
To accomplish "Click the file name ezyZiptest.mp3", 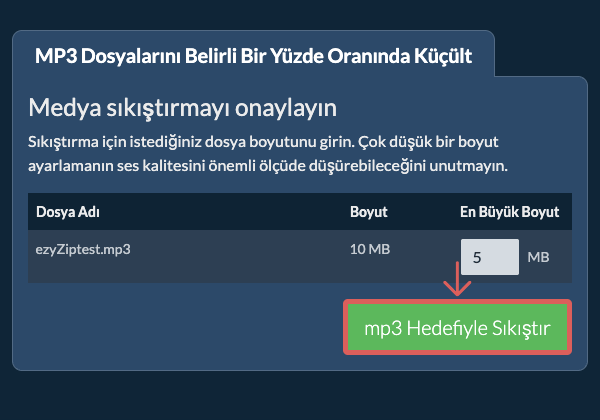I will 83,249.
